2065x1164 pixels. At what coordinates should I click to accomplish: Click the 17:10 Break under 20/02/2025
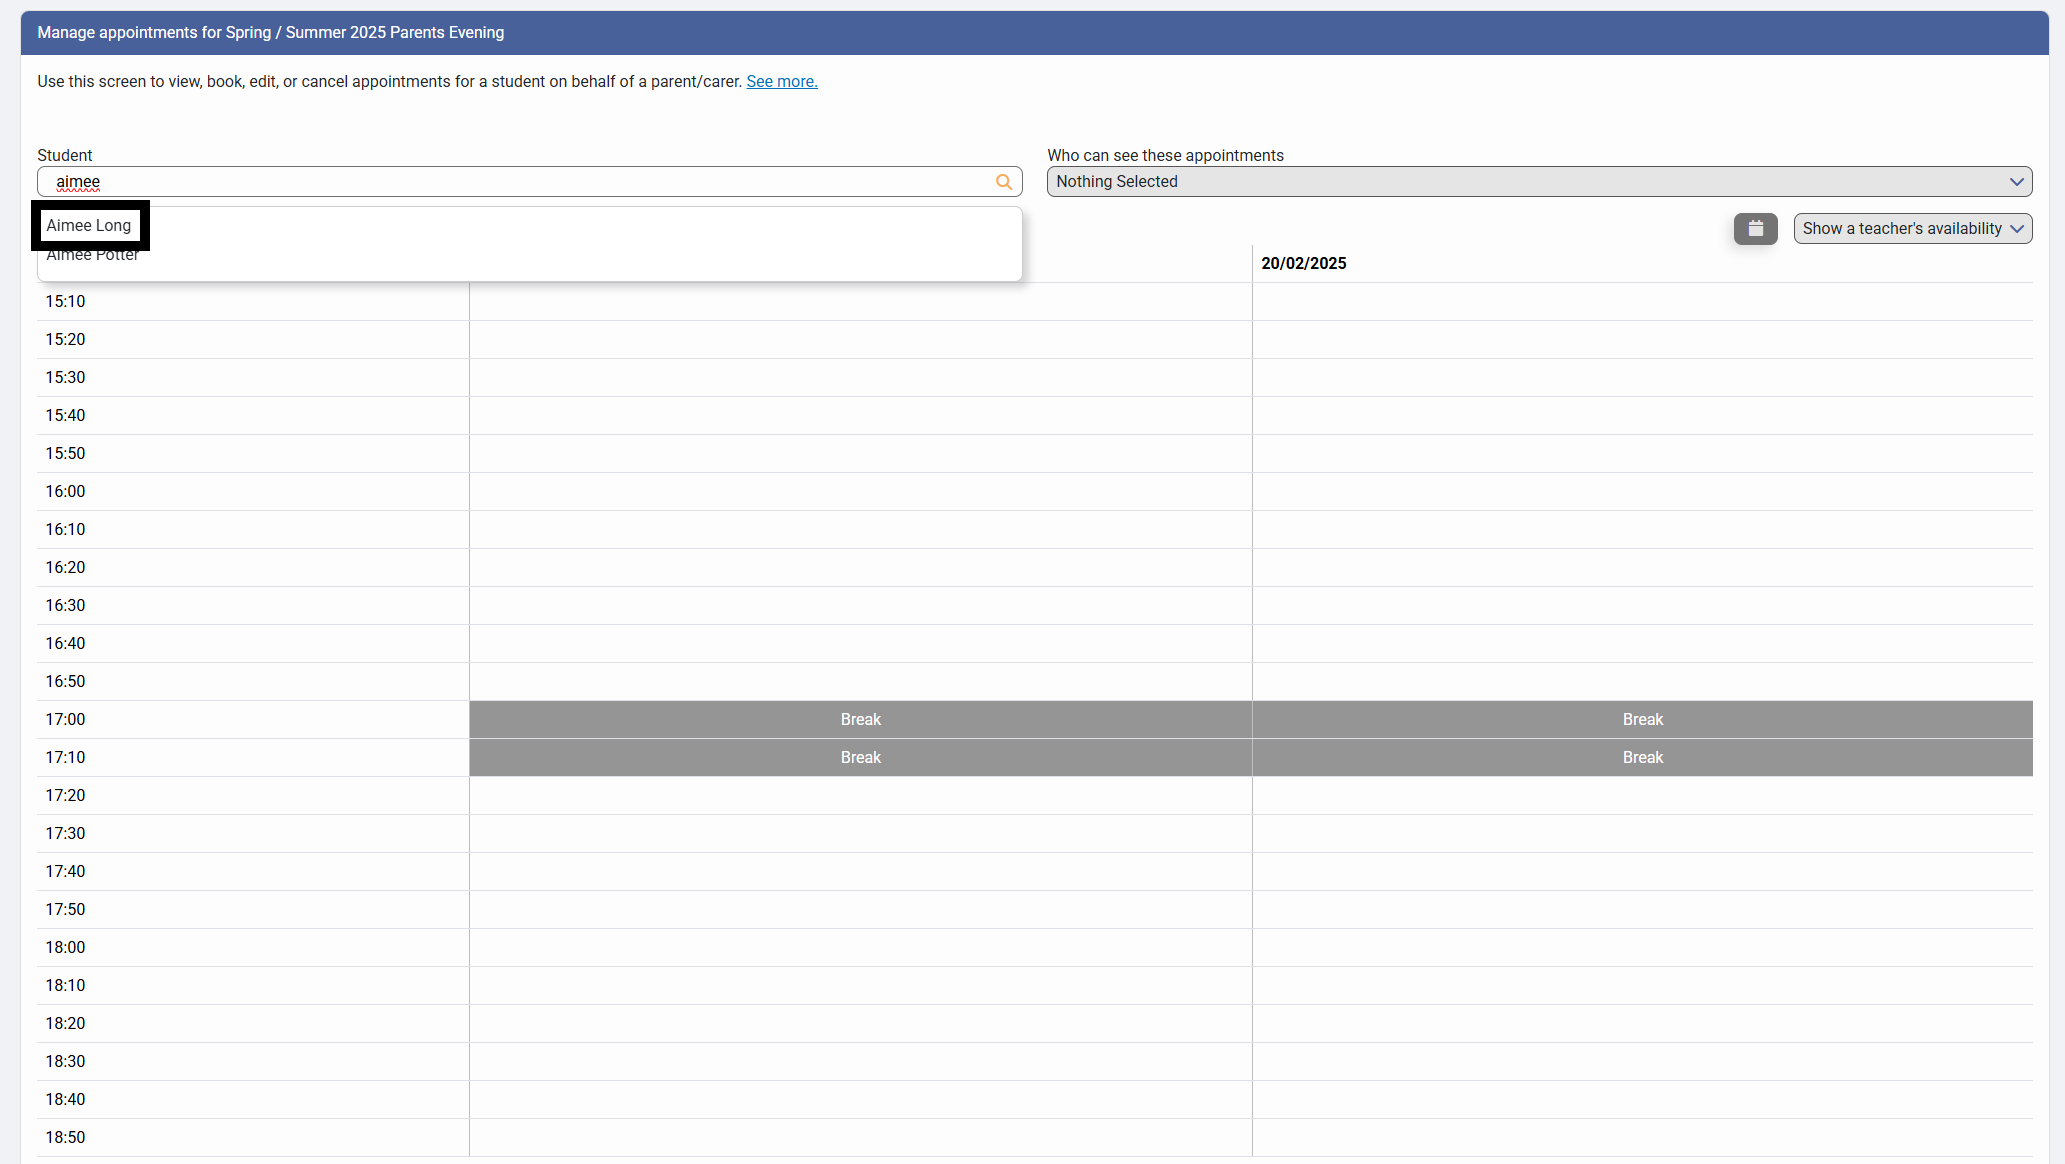pos(1642,758)
